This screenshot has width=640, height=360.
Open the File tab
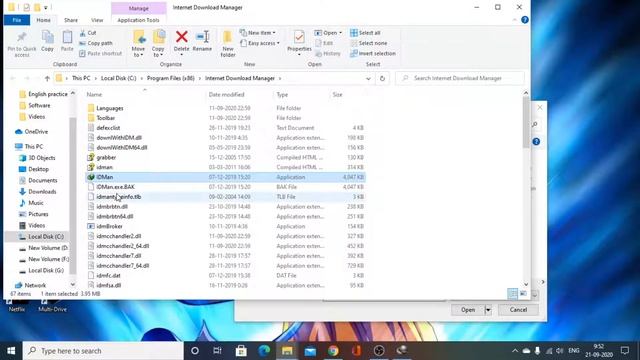17,20
